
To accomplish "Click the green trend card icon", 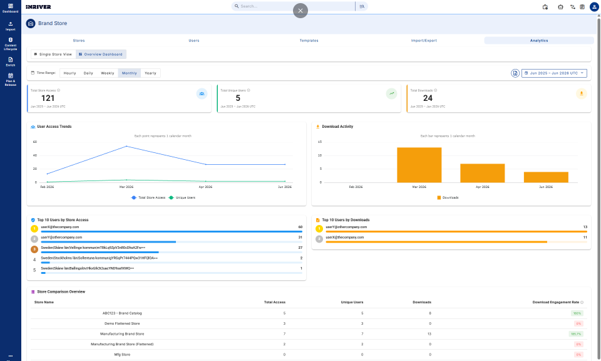I will click(x=391, y=94).
